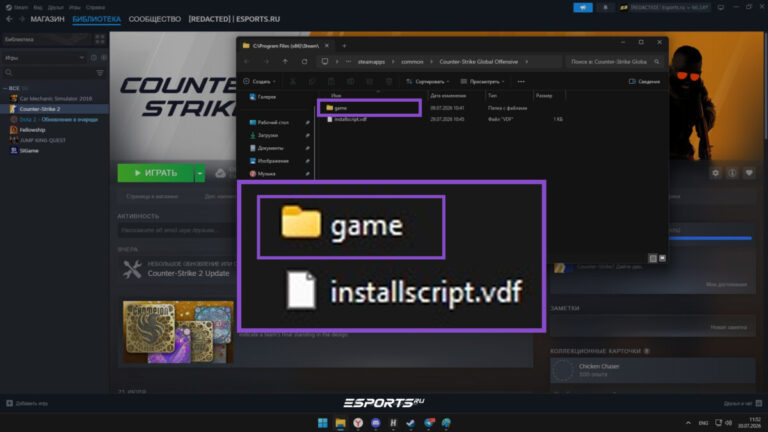Open the Counter-Strike 2 Update news item

pyautogui.click(x=189, y=273)
